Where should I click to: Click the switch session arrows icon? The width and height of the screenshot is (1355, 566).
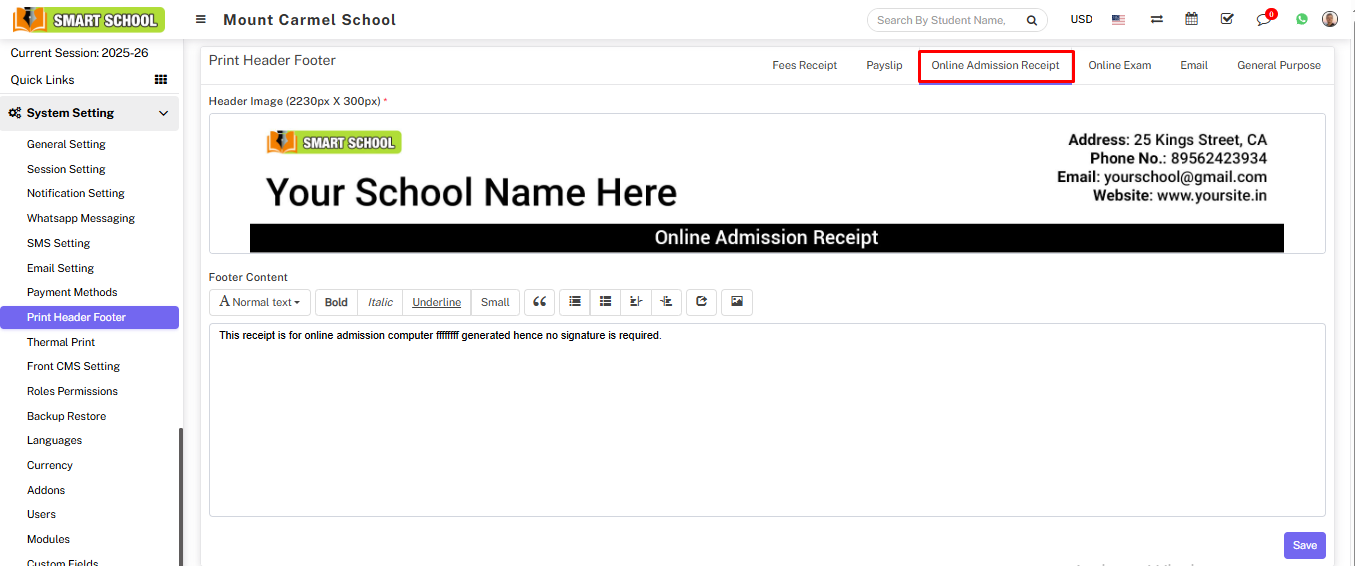pos(1156,19)
